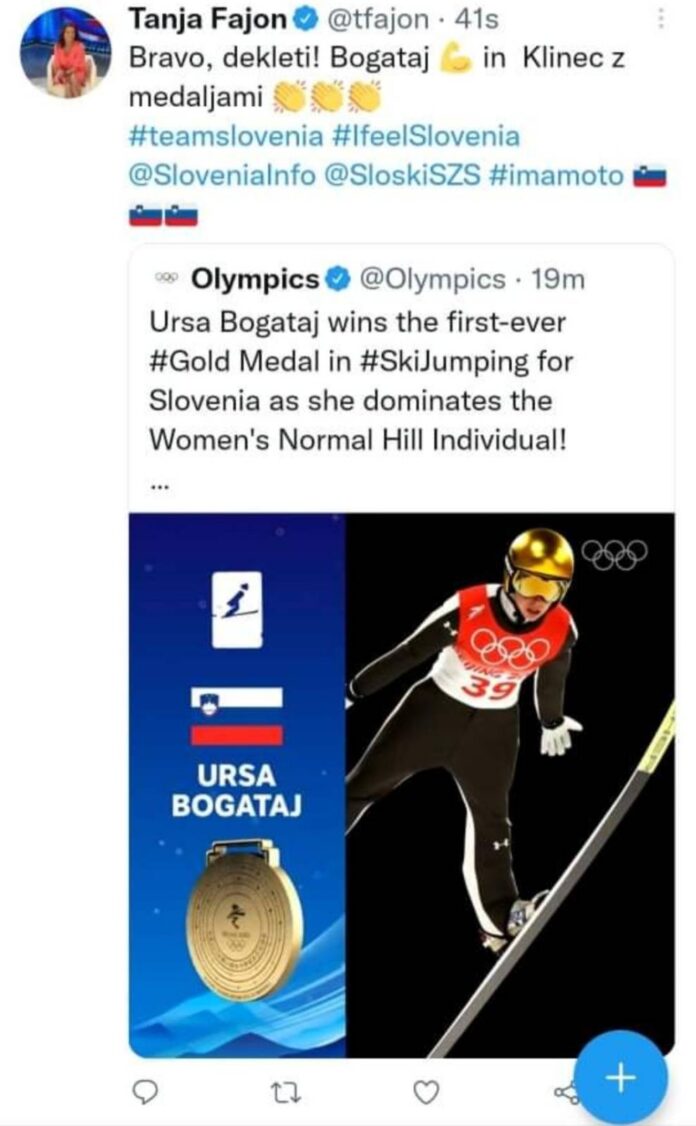Click the reply speech bubble icon

tap(146, 1092)
